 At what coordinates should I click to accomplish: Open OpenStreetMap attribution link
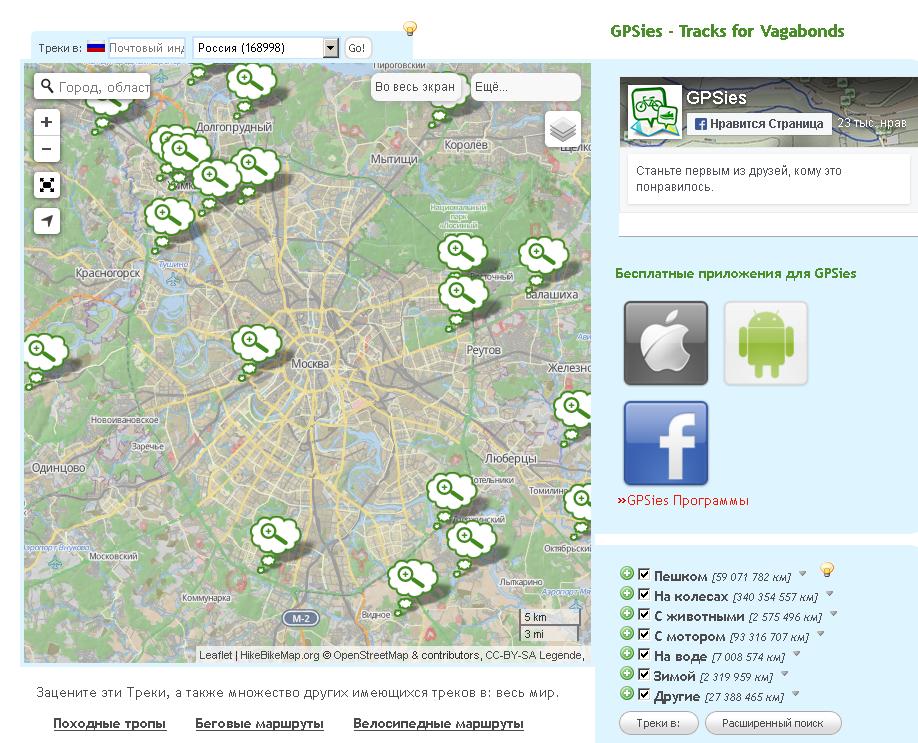coord(371,655)
